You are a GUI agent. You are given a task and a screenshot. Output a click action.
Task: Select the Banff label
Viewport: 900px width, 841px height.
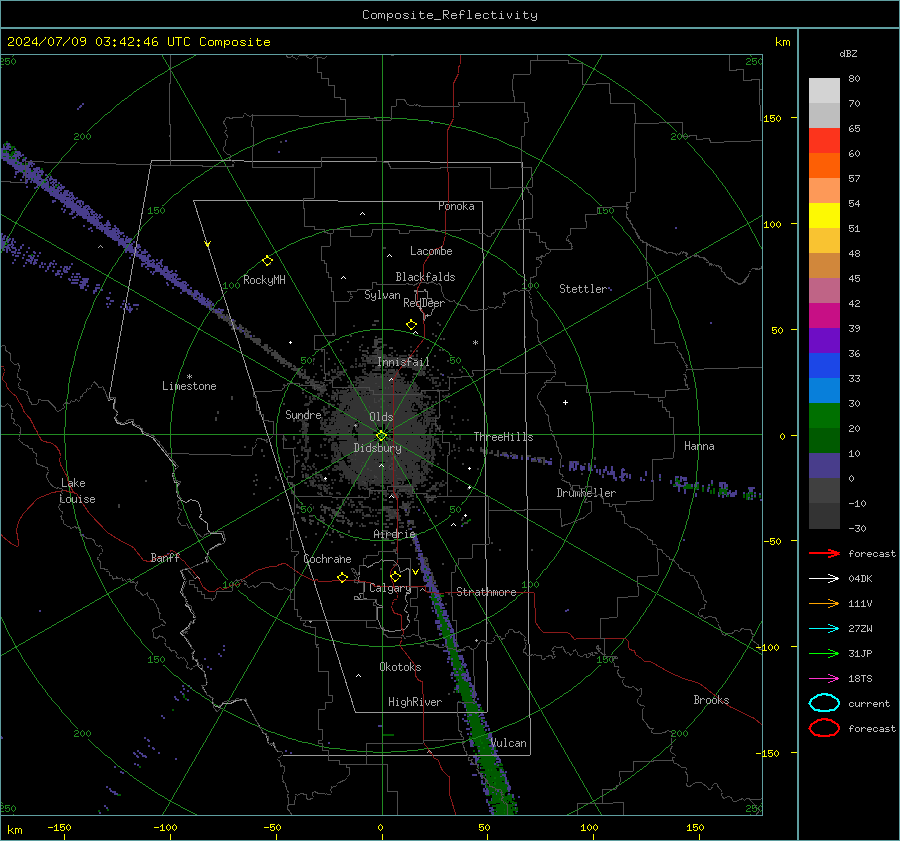pyautogui.click(x=165, y=557)
